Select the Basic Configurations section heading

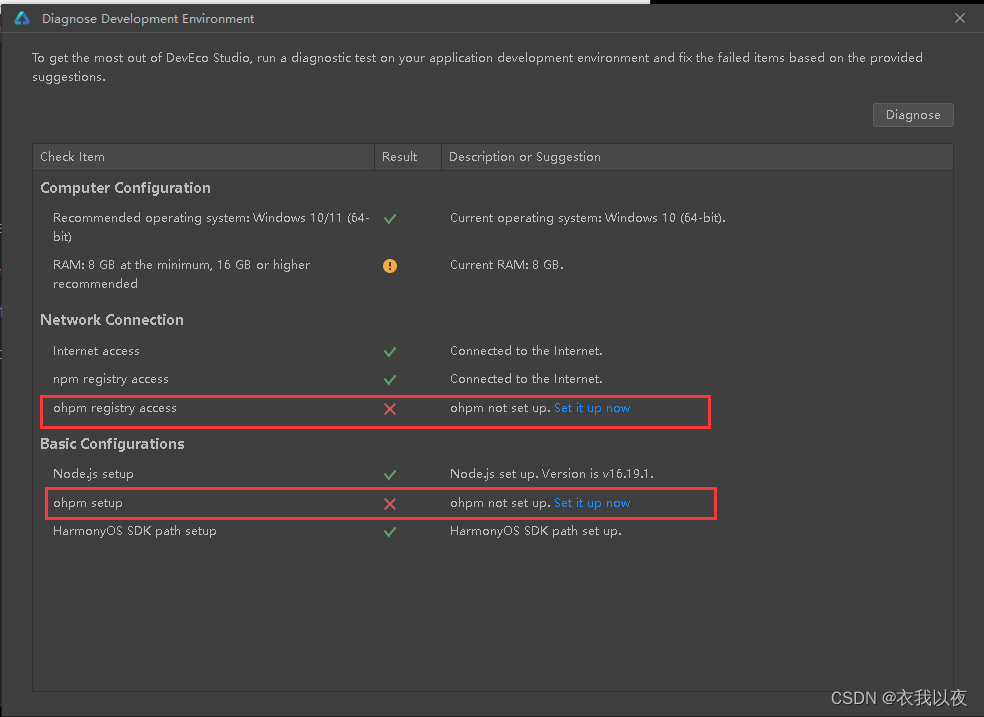point(112,443)
